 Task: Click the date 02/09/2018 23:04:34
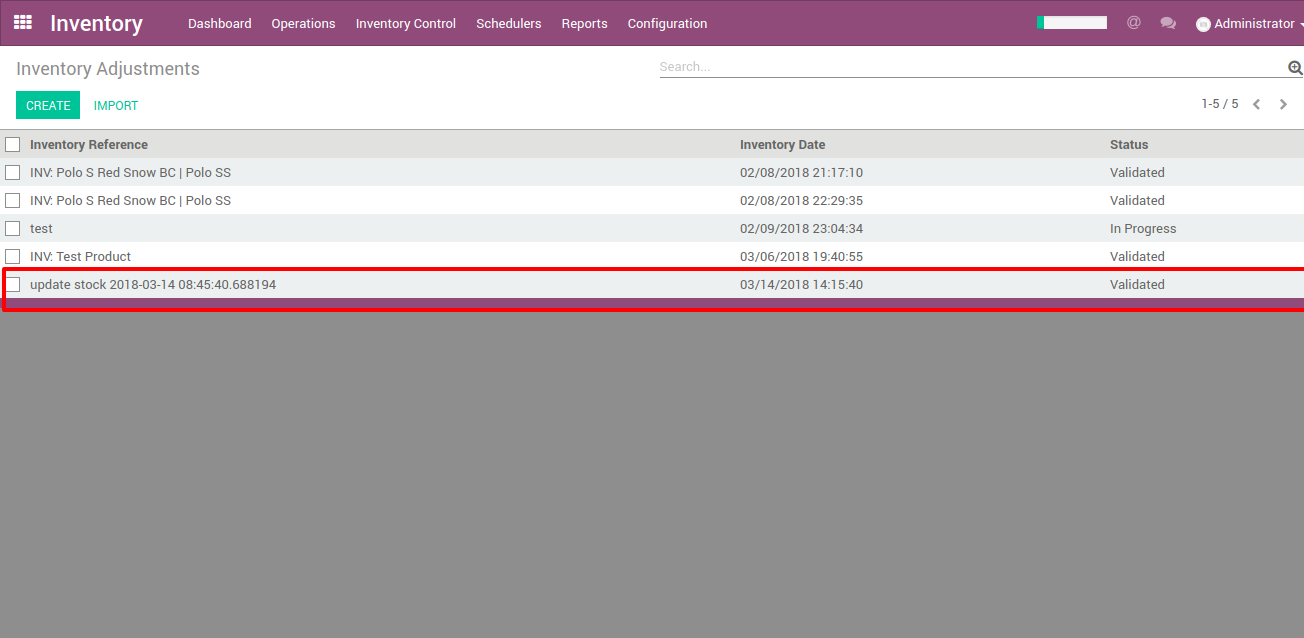[801, 229]
